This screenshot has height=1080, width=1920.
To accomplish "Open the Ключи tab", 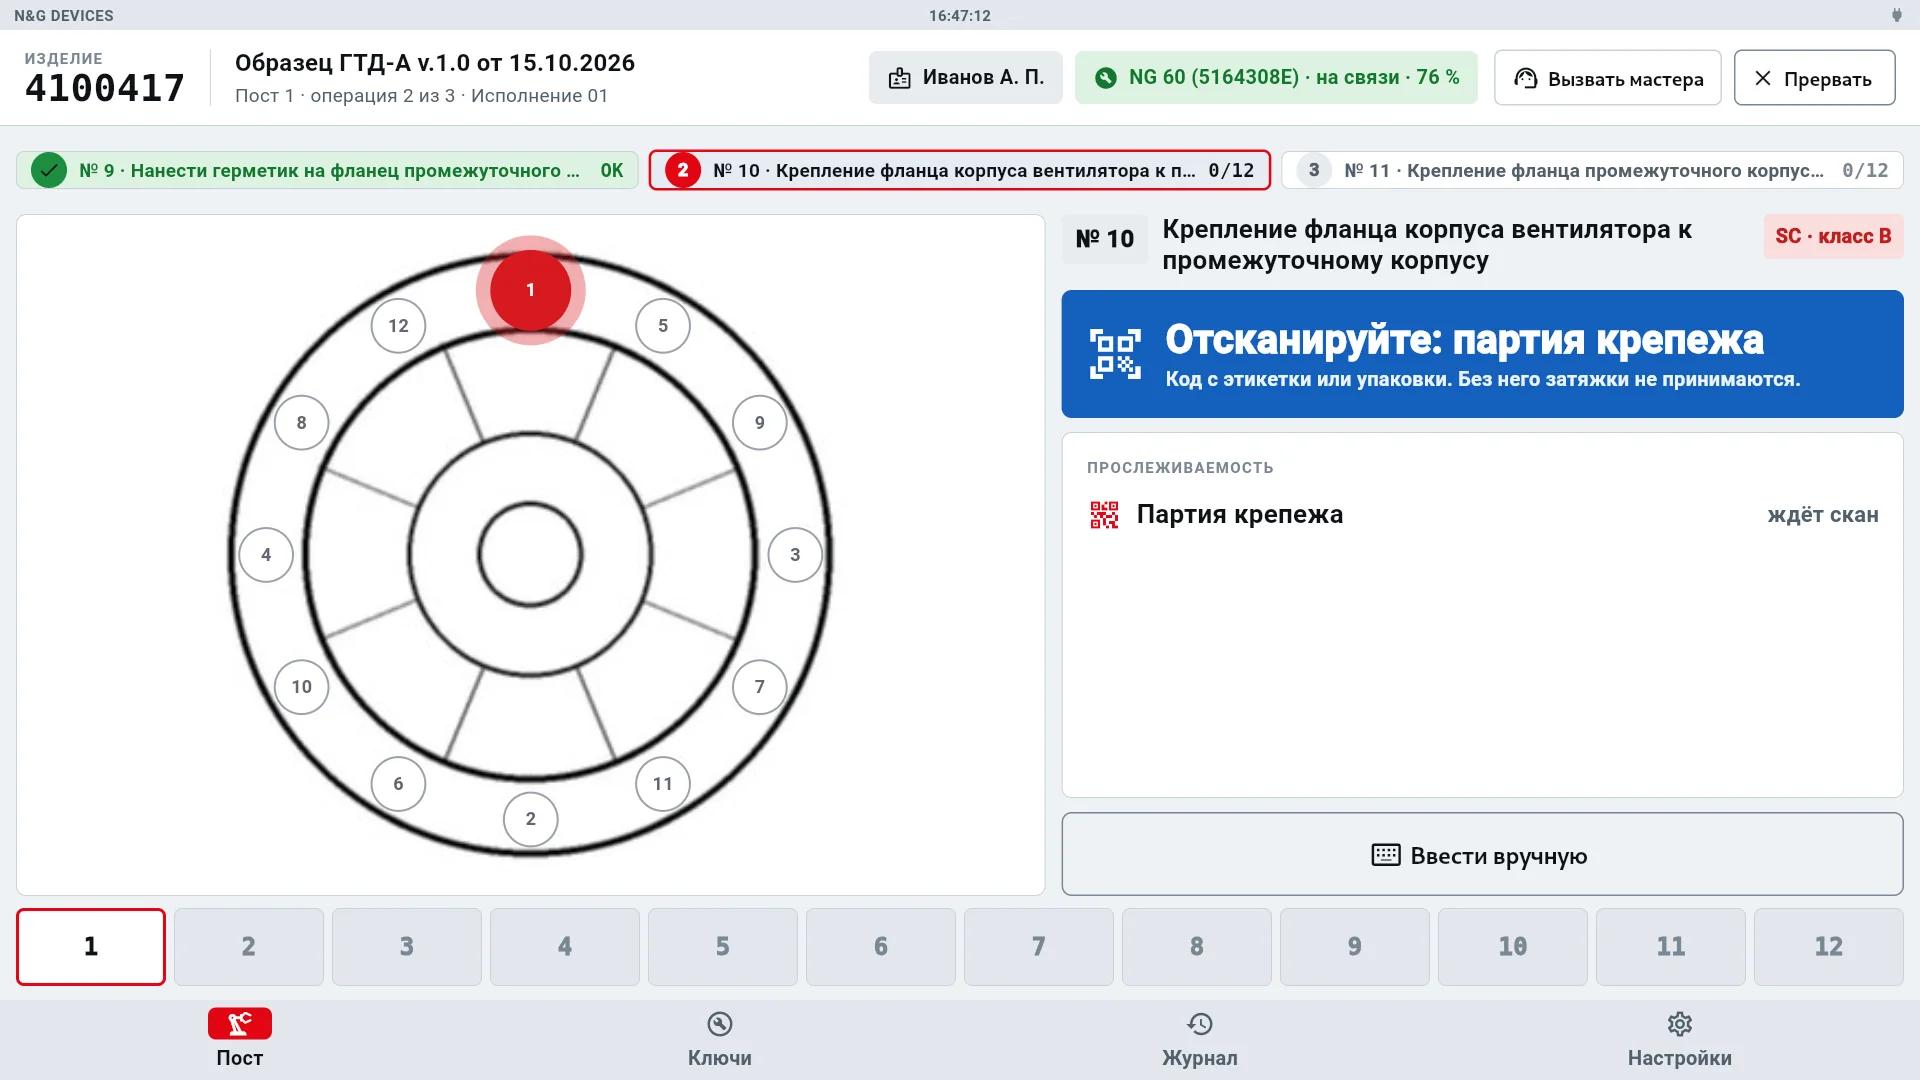I will click(x=720, y=1040).
